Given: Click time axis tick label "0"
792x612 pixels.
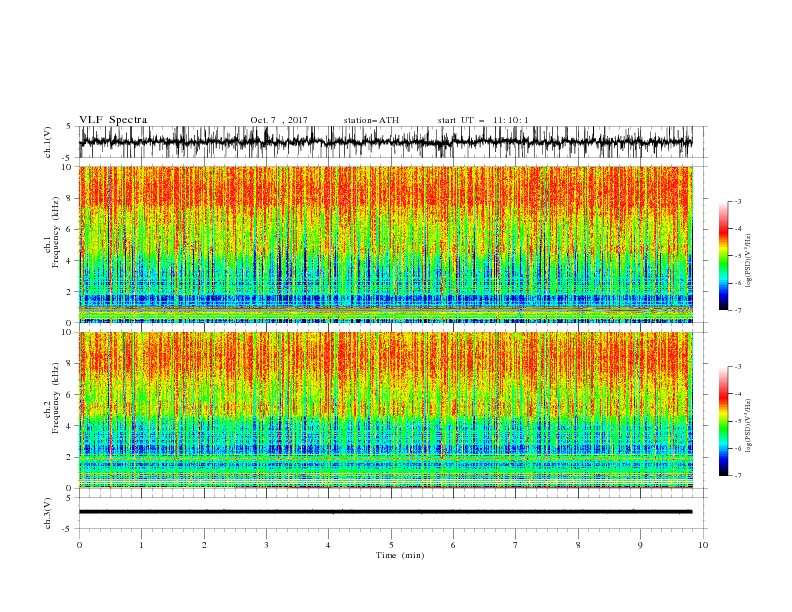Looking at the screenshot, I should [79, 545].
